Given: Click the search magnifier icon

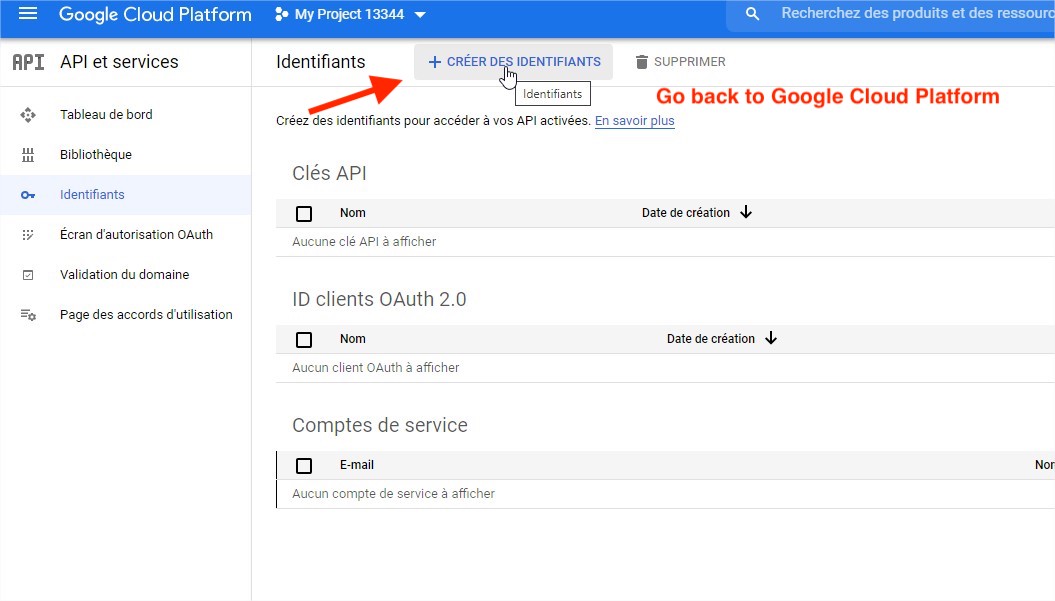Looking at the screenshot, I should coord(752,13).
